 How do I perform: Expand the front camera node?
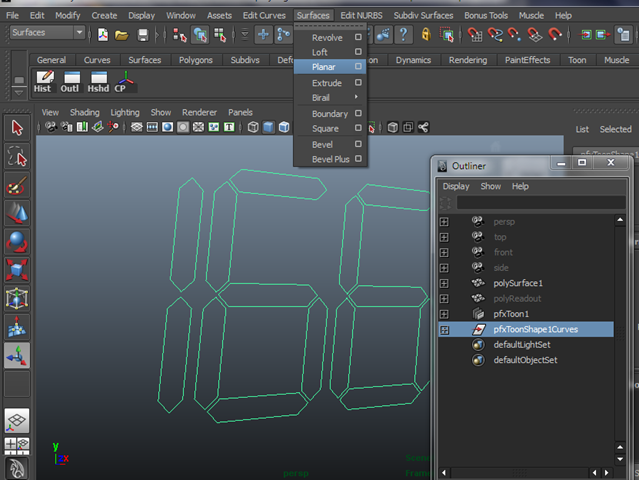coord(444,253)
